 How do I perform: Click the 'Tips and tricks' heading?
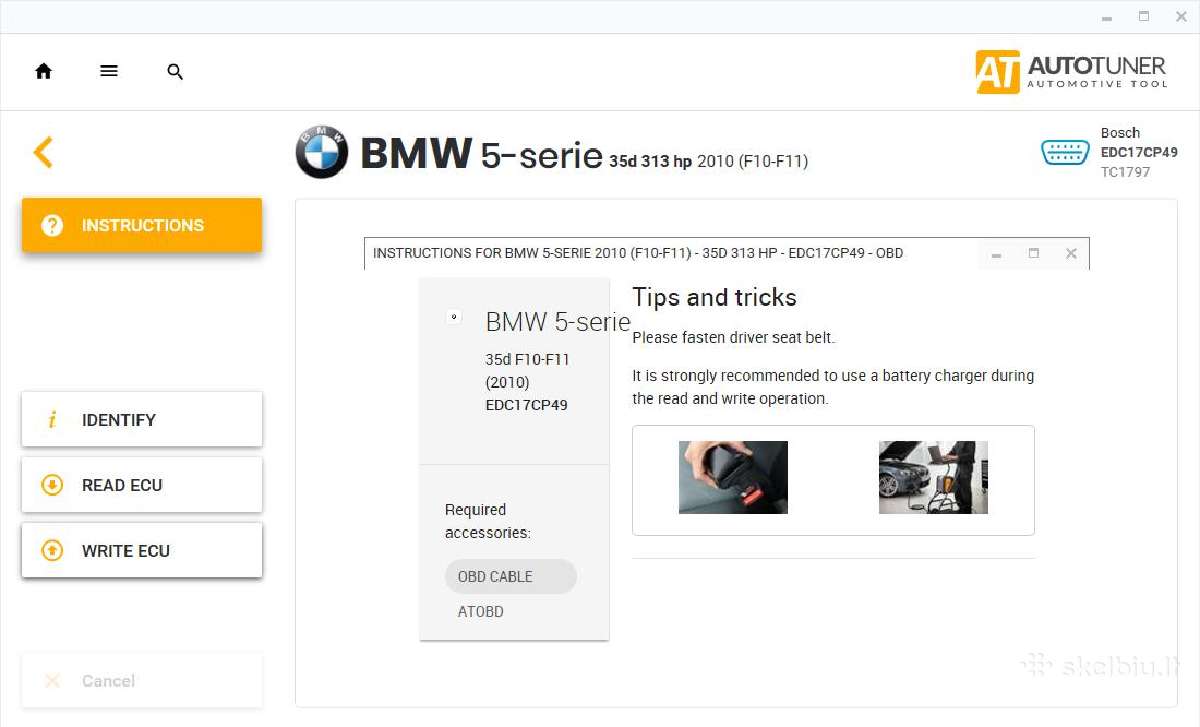(714, 297)
